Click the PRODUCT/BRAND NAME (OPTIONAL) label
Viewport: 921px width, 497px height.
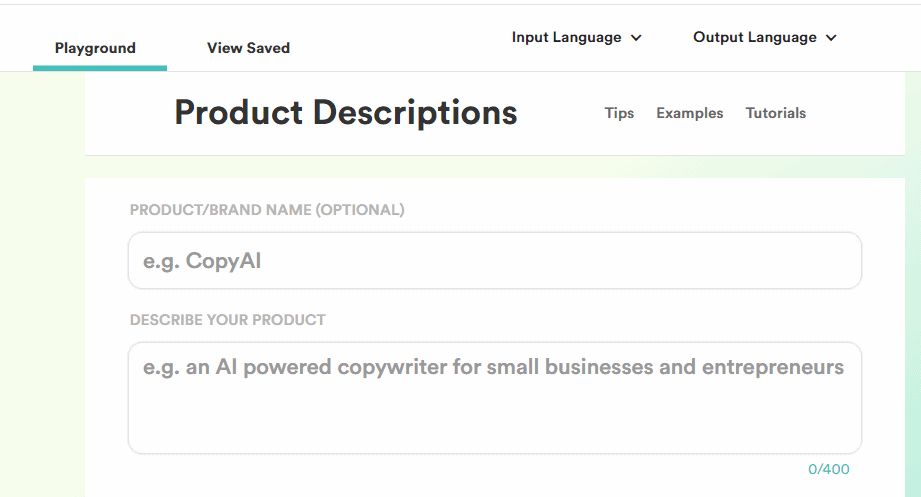click(267, 210)
